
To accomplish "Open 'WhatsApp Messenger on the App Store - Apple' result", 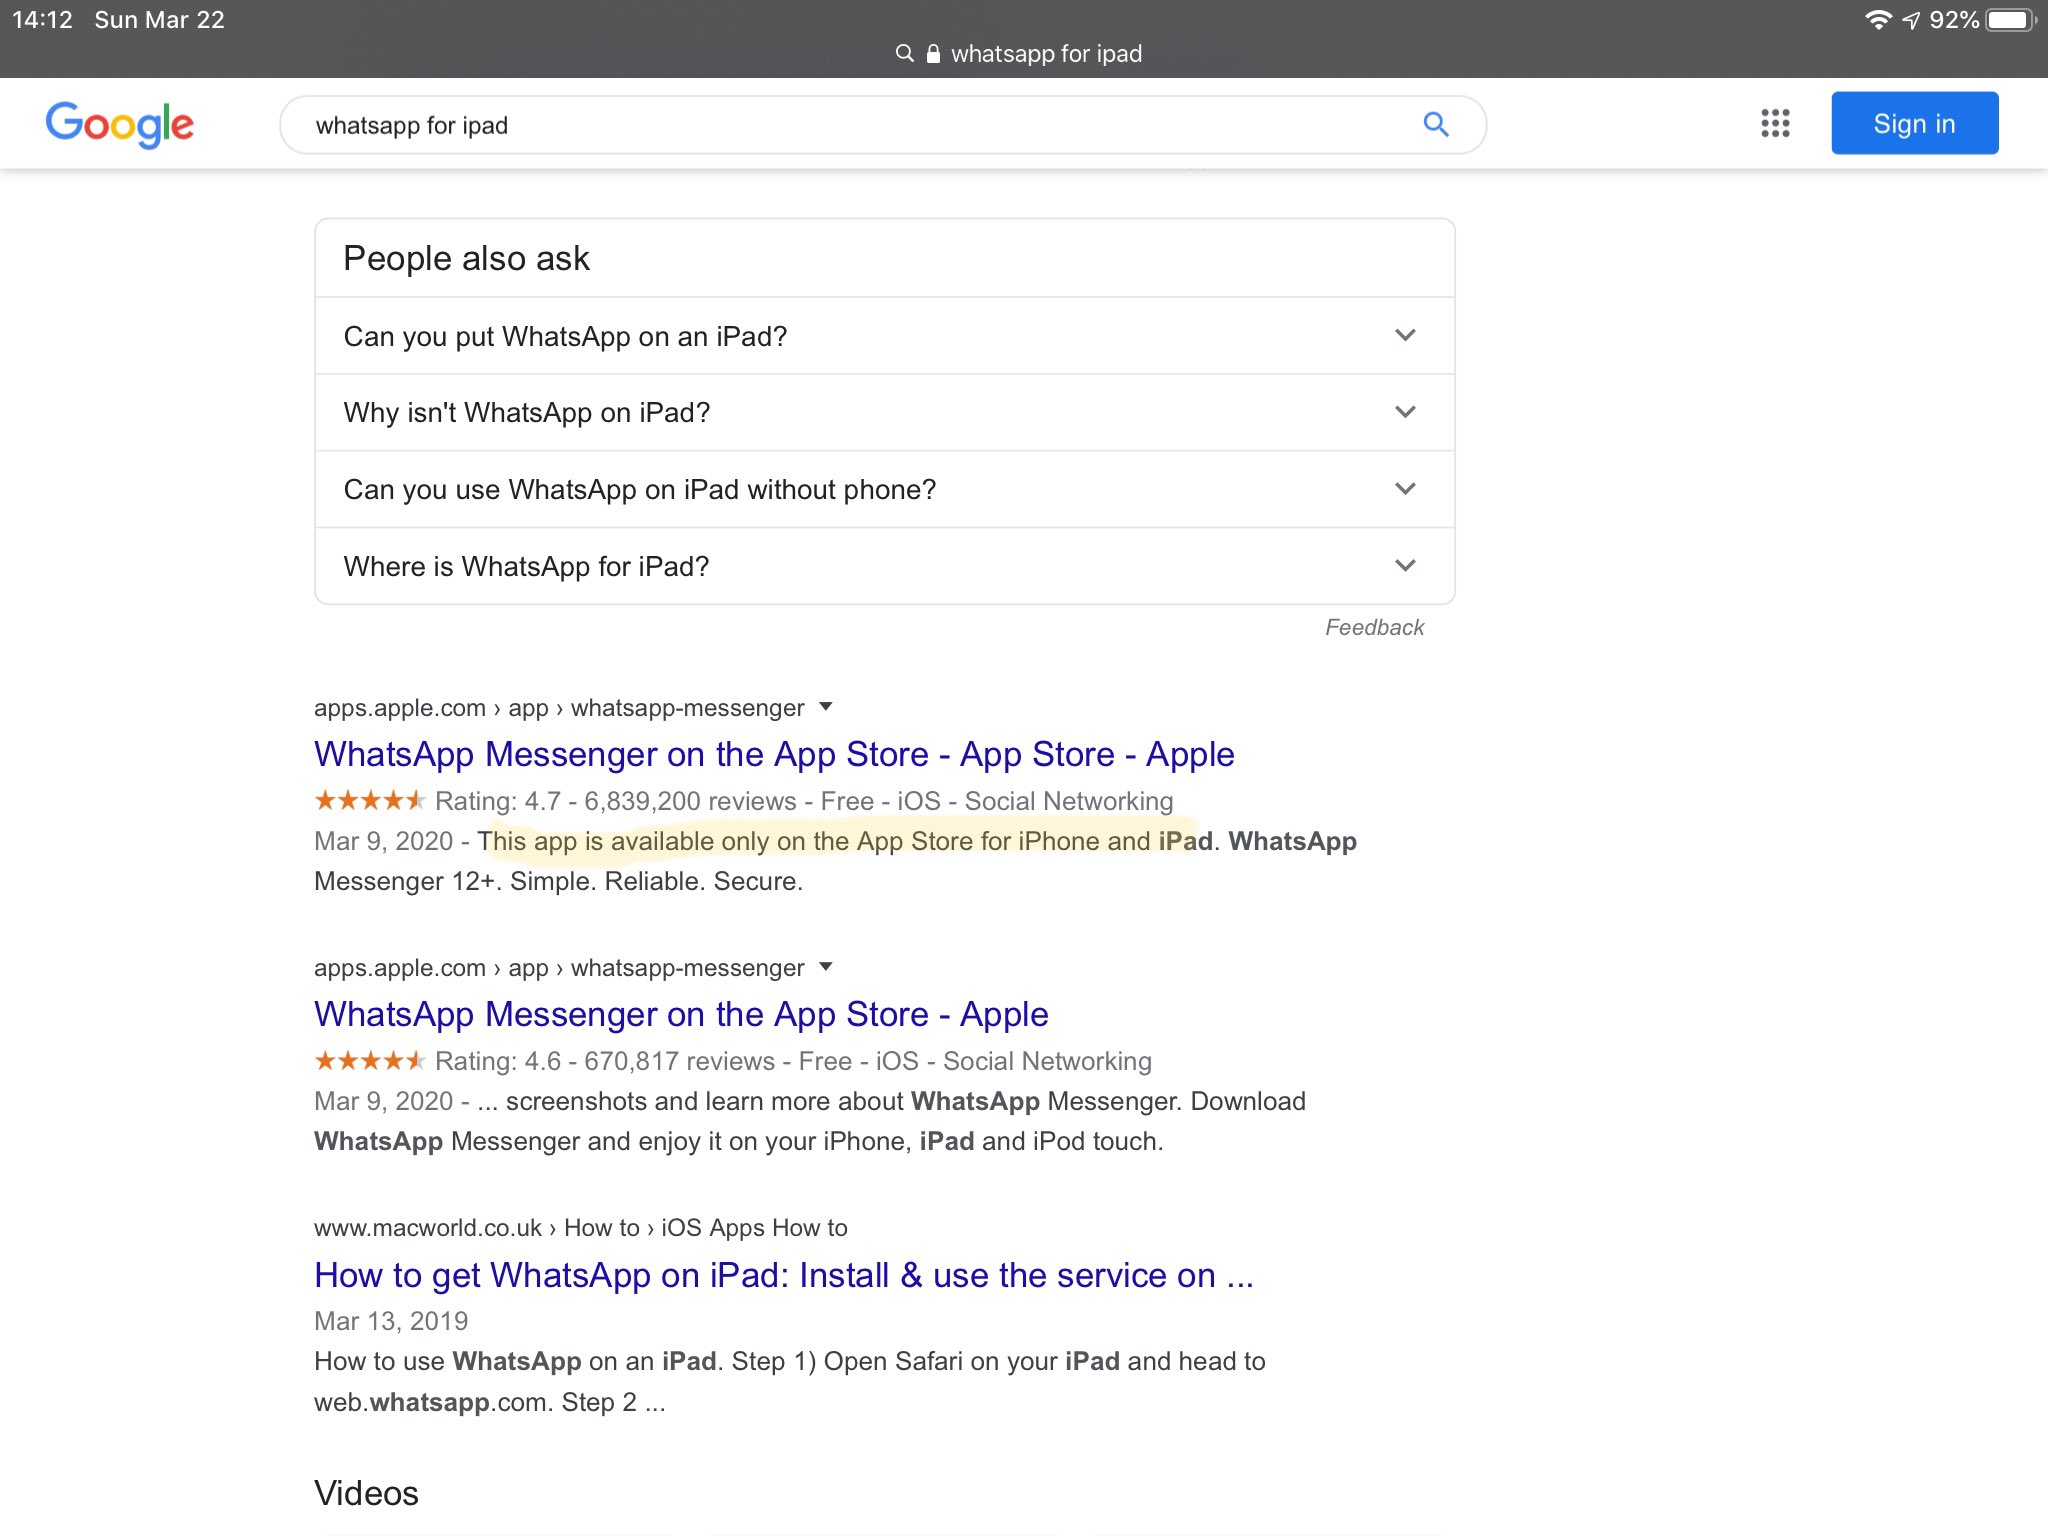I will pos(681,1014).
